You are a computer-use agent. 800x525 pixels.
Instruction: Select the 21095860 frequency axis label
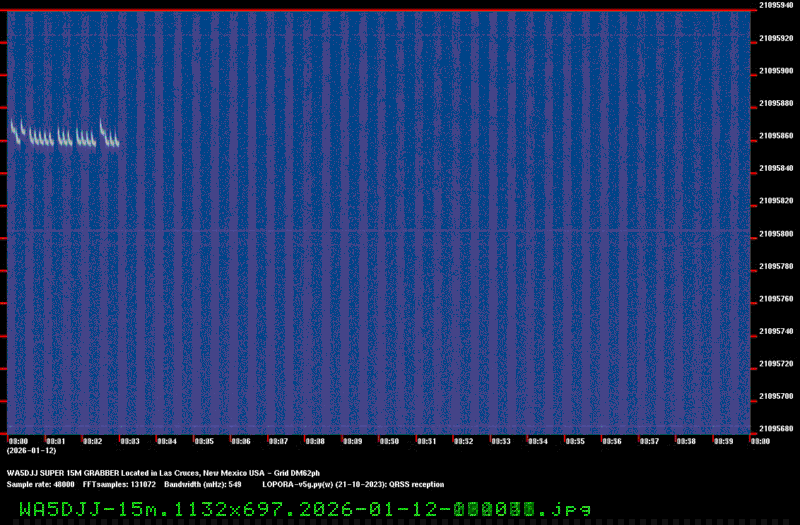click(x=777, y=135)
